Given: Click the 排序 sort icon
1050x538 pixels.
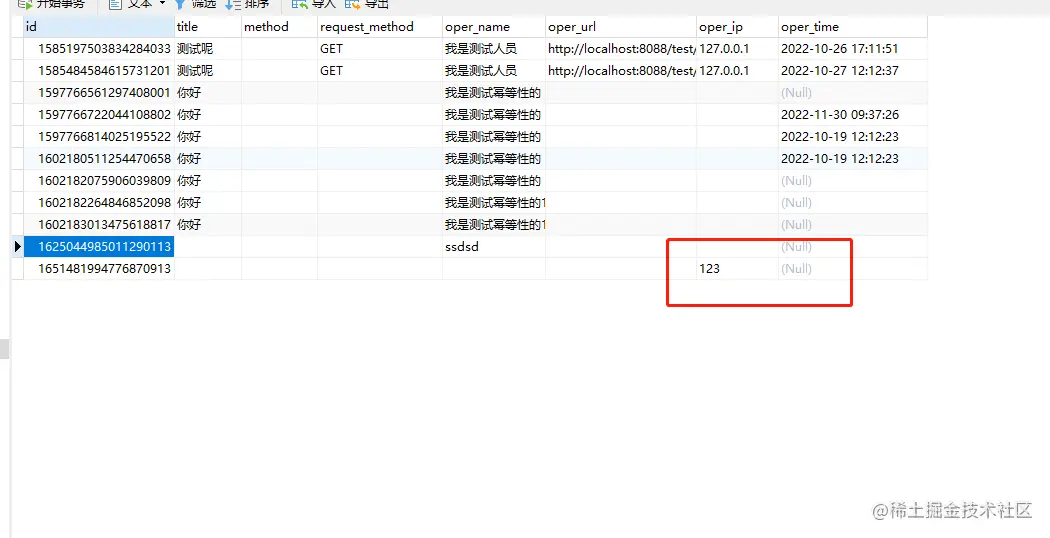Looking at the screenshot, I should pyautogui.click(x=232, y=4).
